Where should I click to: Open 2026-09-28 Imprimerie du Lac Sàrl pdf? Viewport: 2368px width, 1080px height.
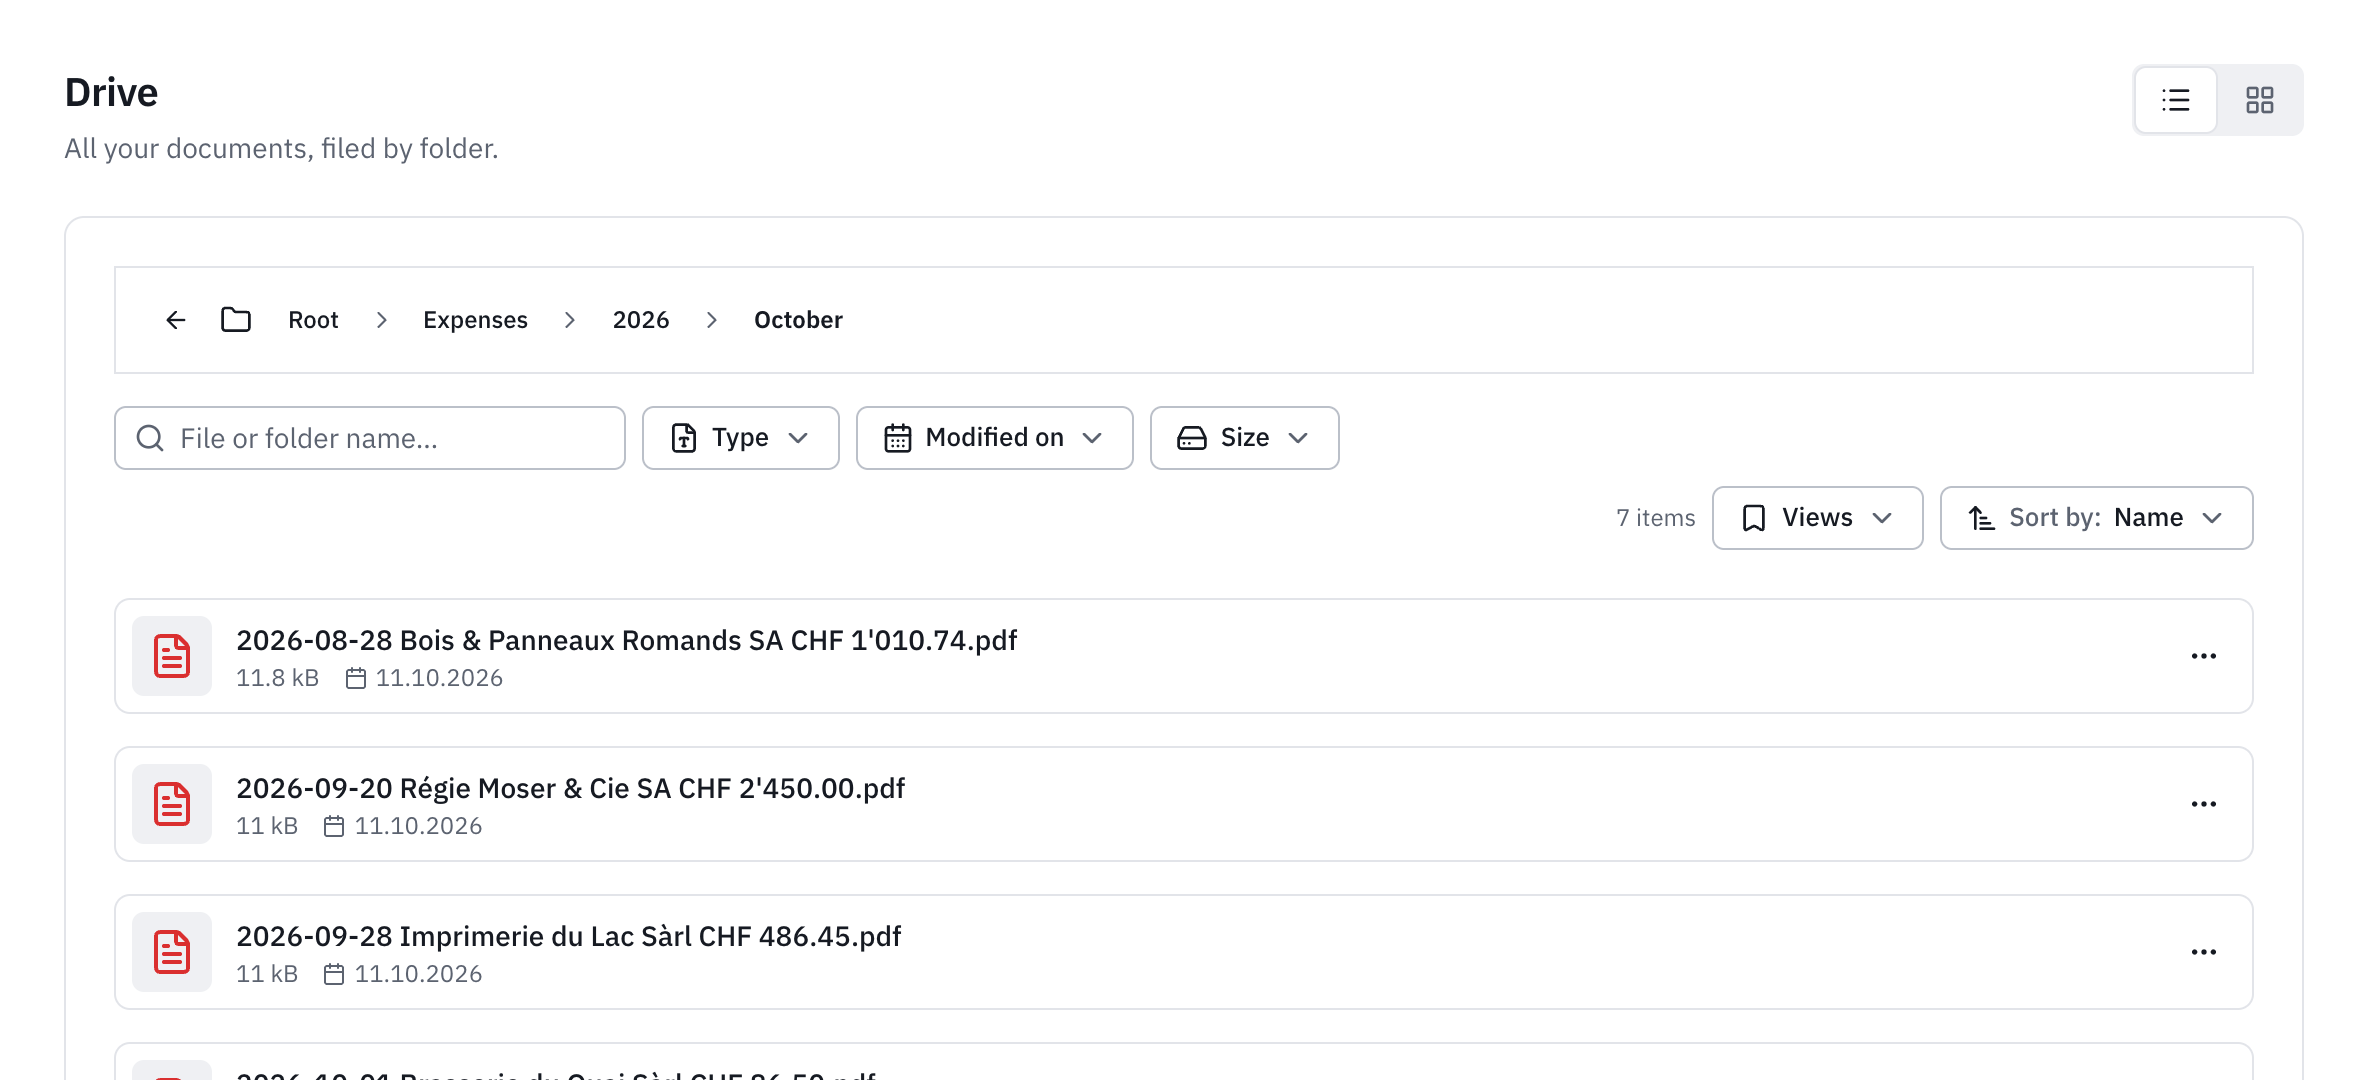click(x=568, y=936)
